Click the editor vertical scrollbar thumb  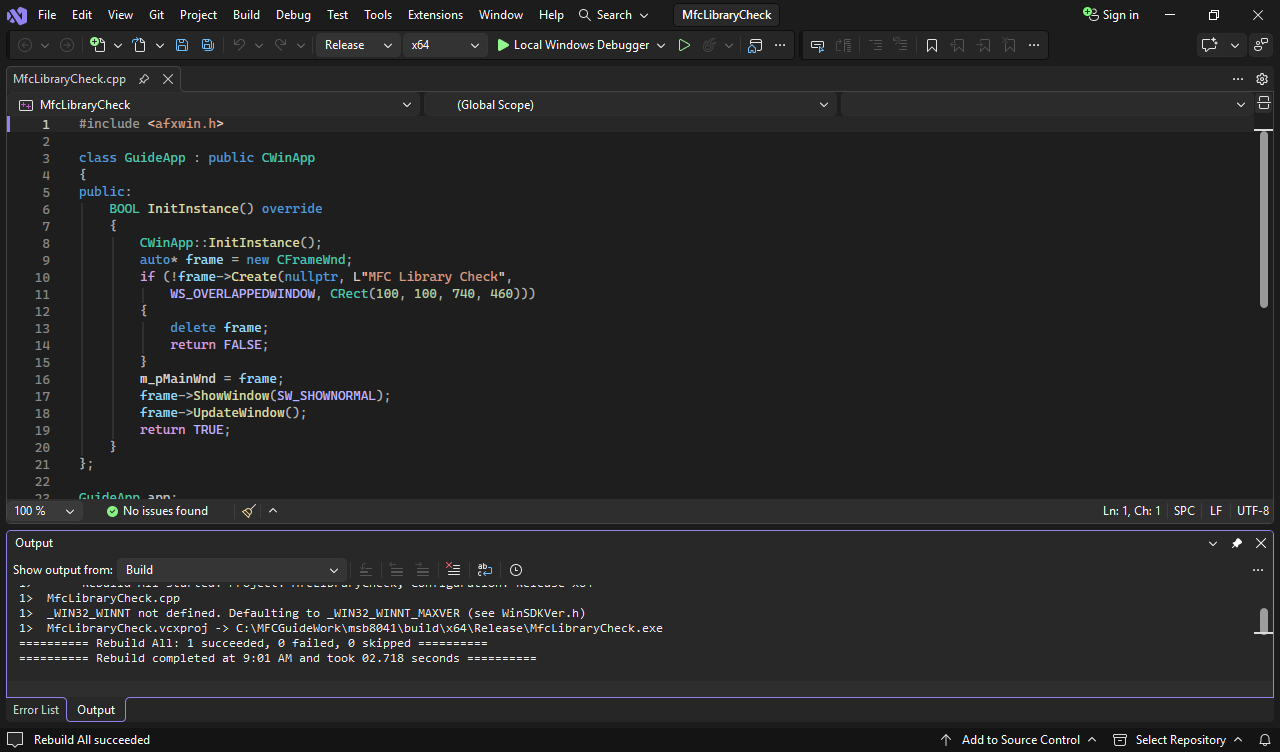tap(1264, 219)
